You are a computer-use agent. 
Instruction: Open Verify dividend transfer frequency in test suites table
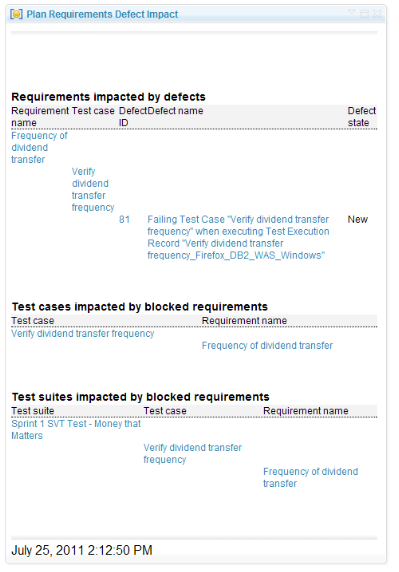tap(193, 453)
